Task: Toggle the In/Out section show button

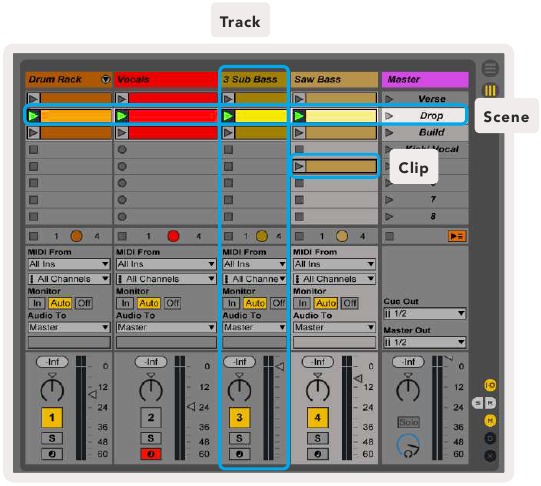Action: (x=490, y=385)
